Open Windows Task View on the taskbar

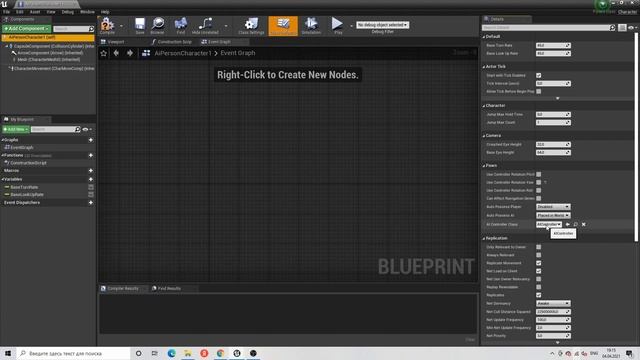pos(155,353)
